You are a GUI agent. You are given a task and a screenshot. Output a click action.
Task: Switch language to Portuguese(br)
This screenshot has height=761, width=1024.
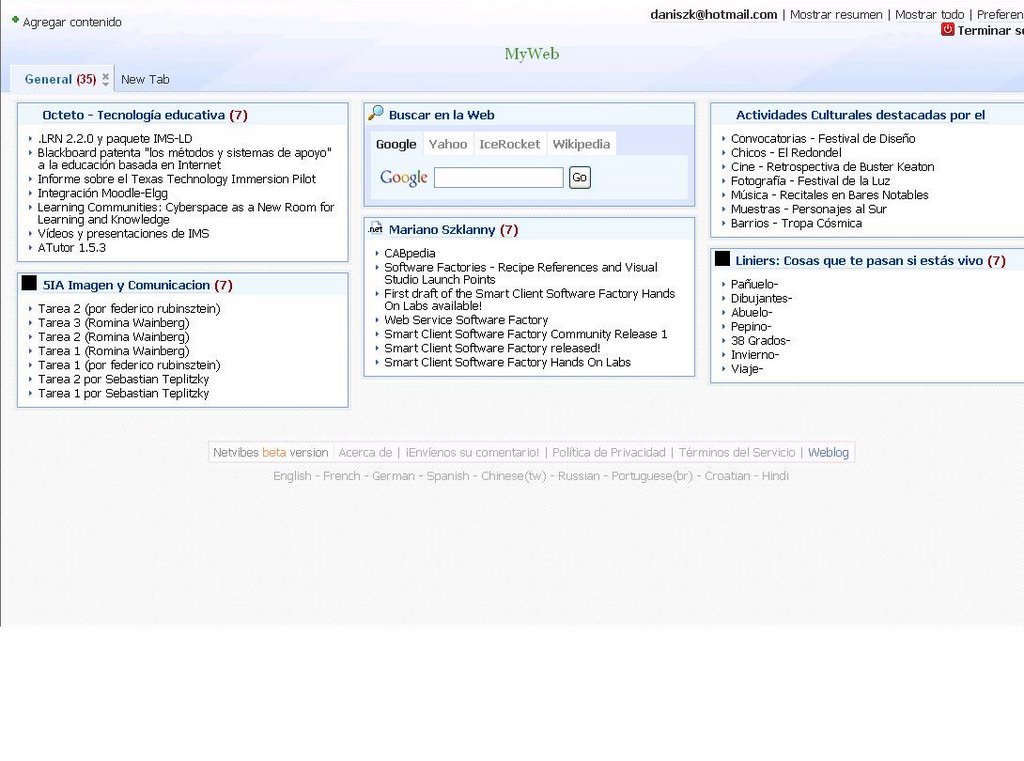click(x=652, y=476)
